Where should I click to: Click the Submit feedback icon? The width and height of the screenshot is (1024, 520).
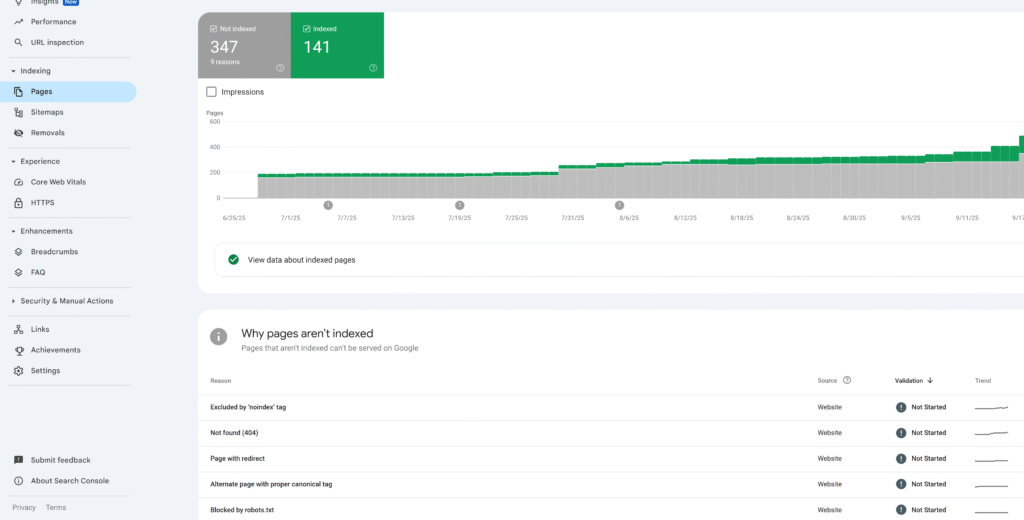coord(18,461)
